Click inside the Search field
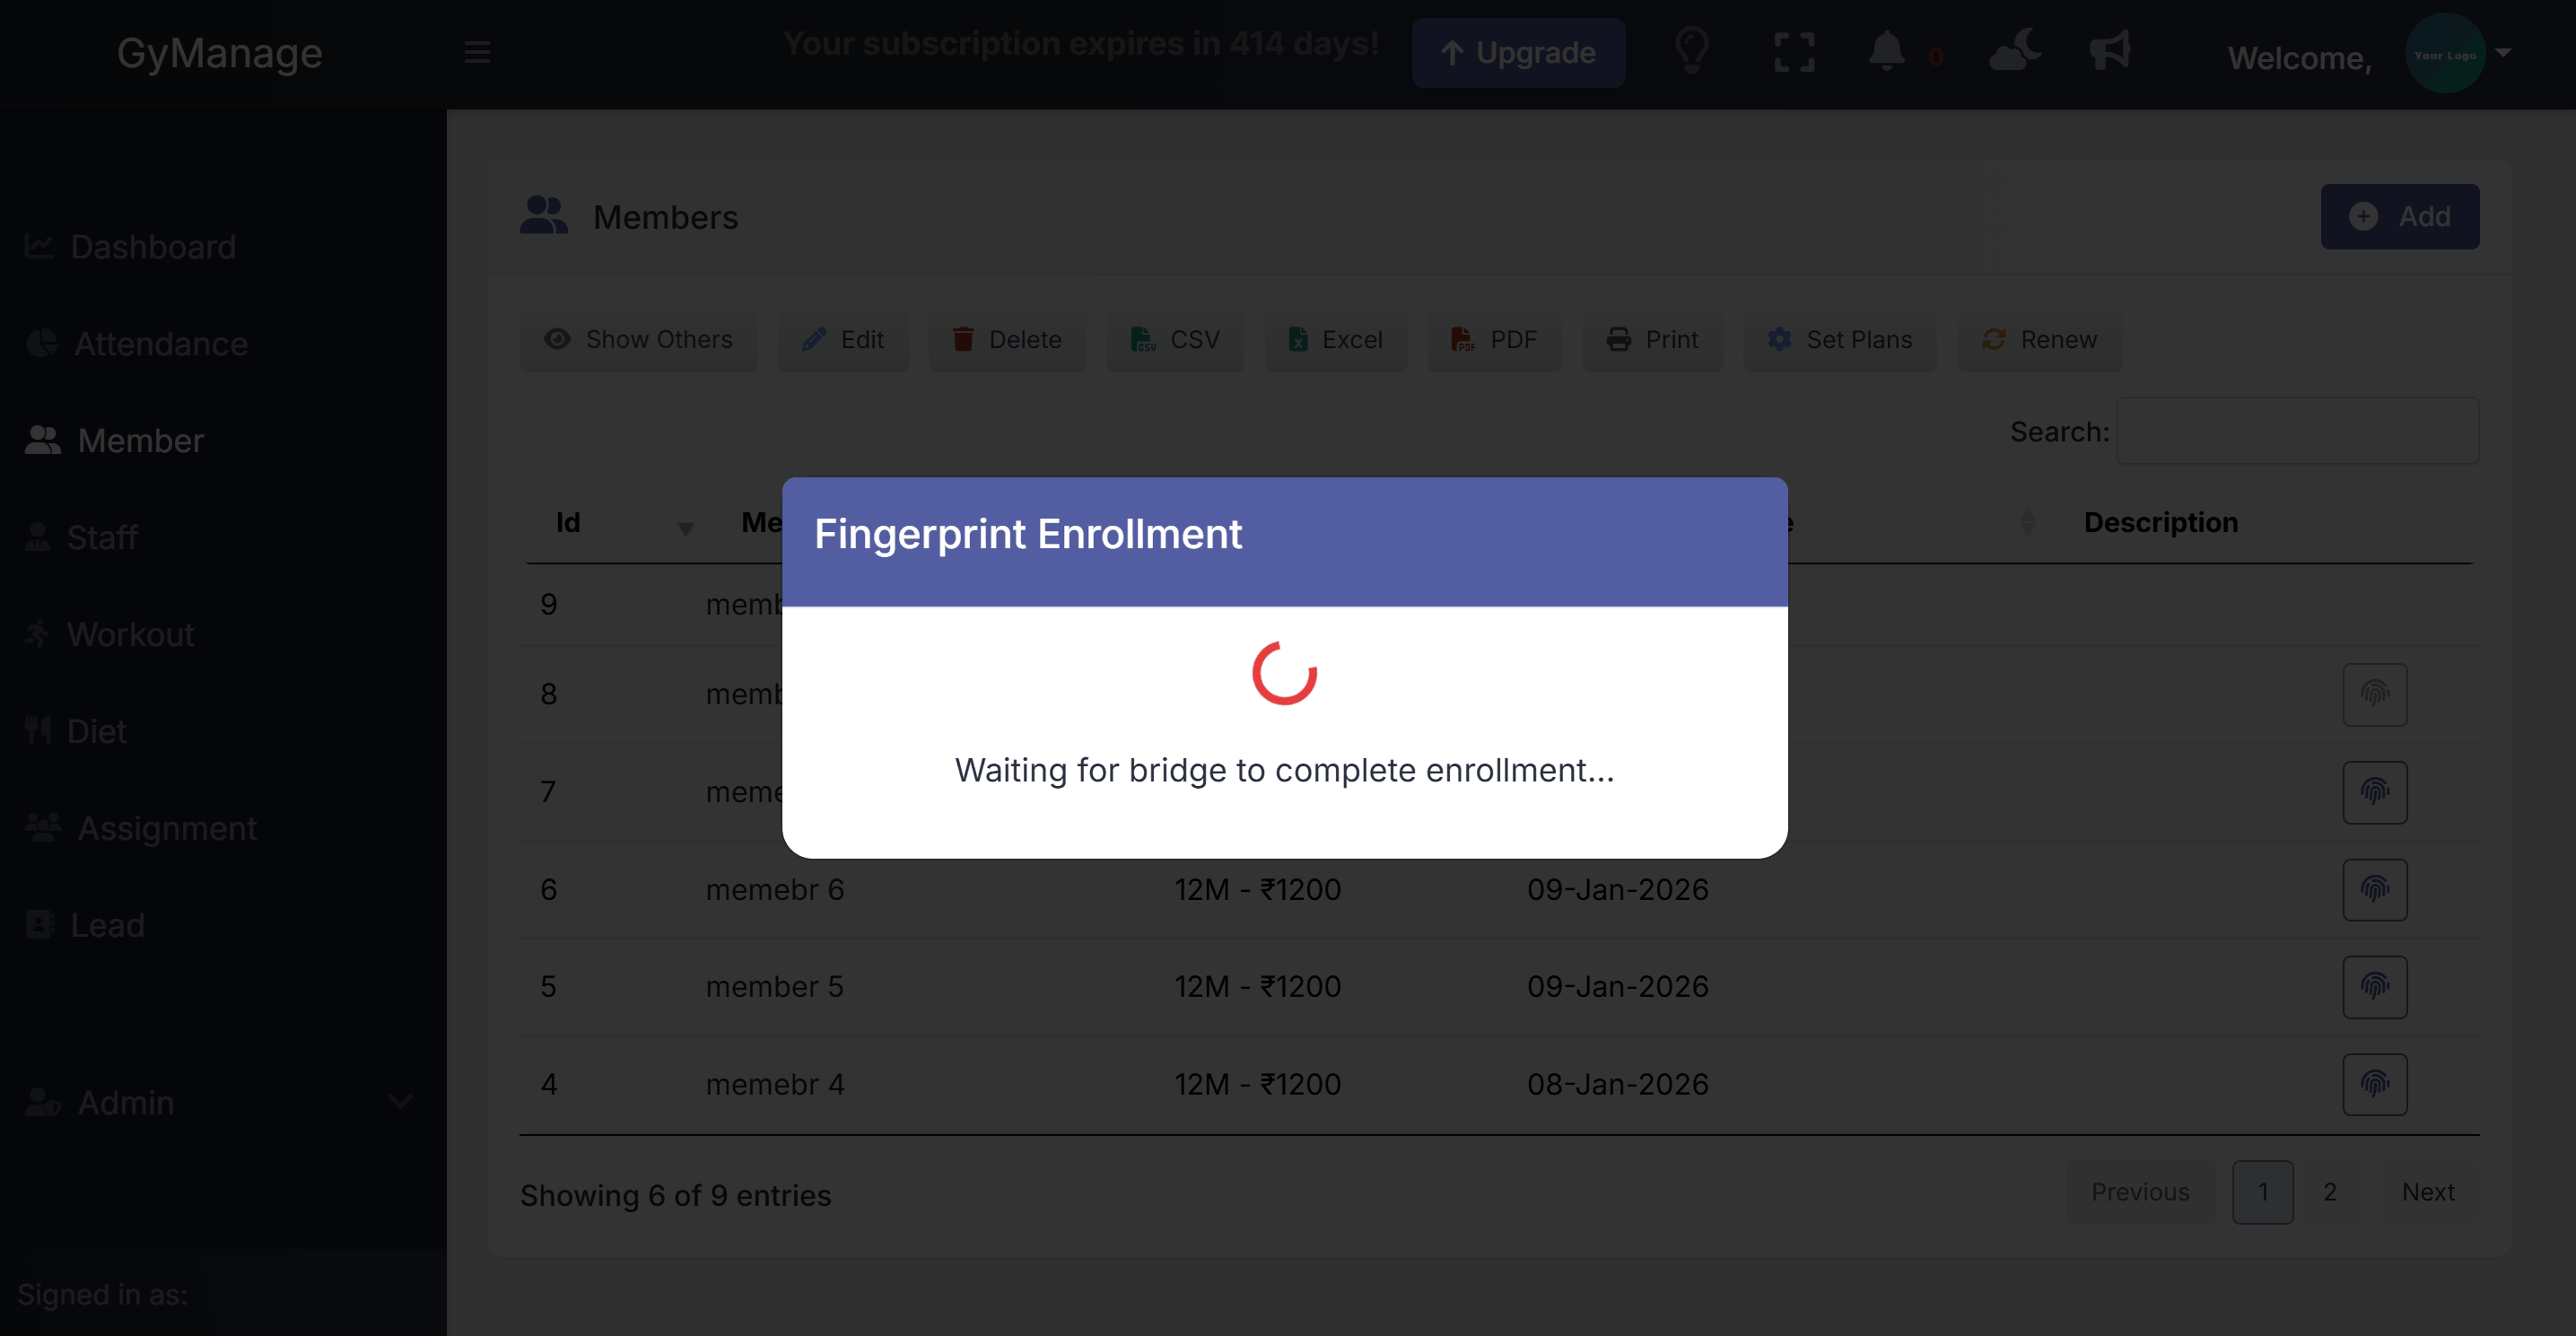 coord(2298,431)
